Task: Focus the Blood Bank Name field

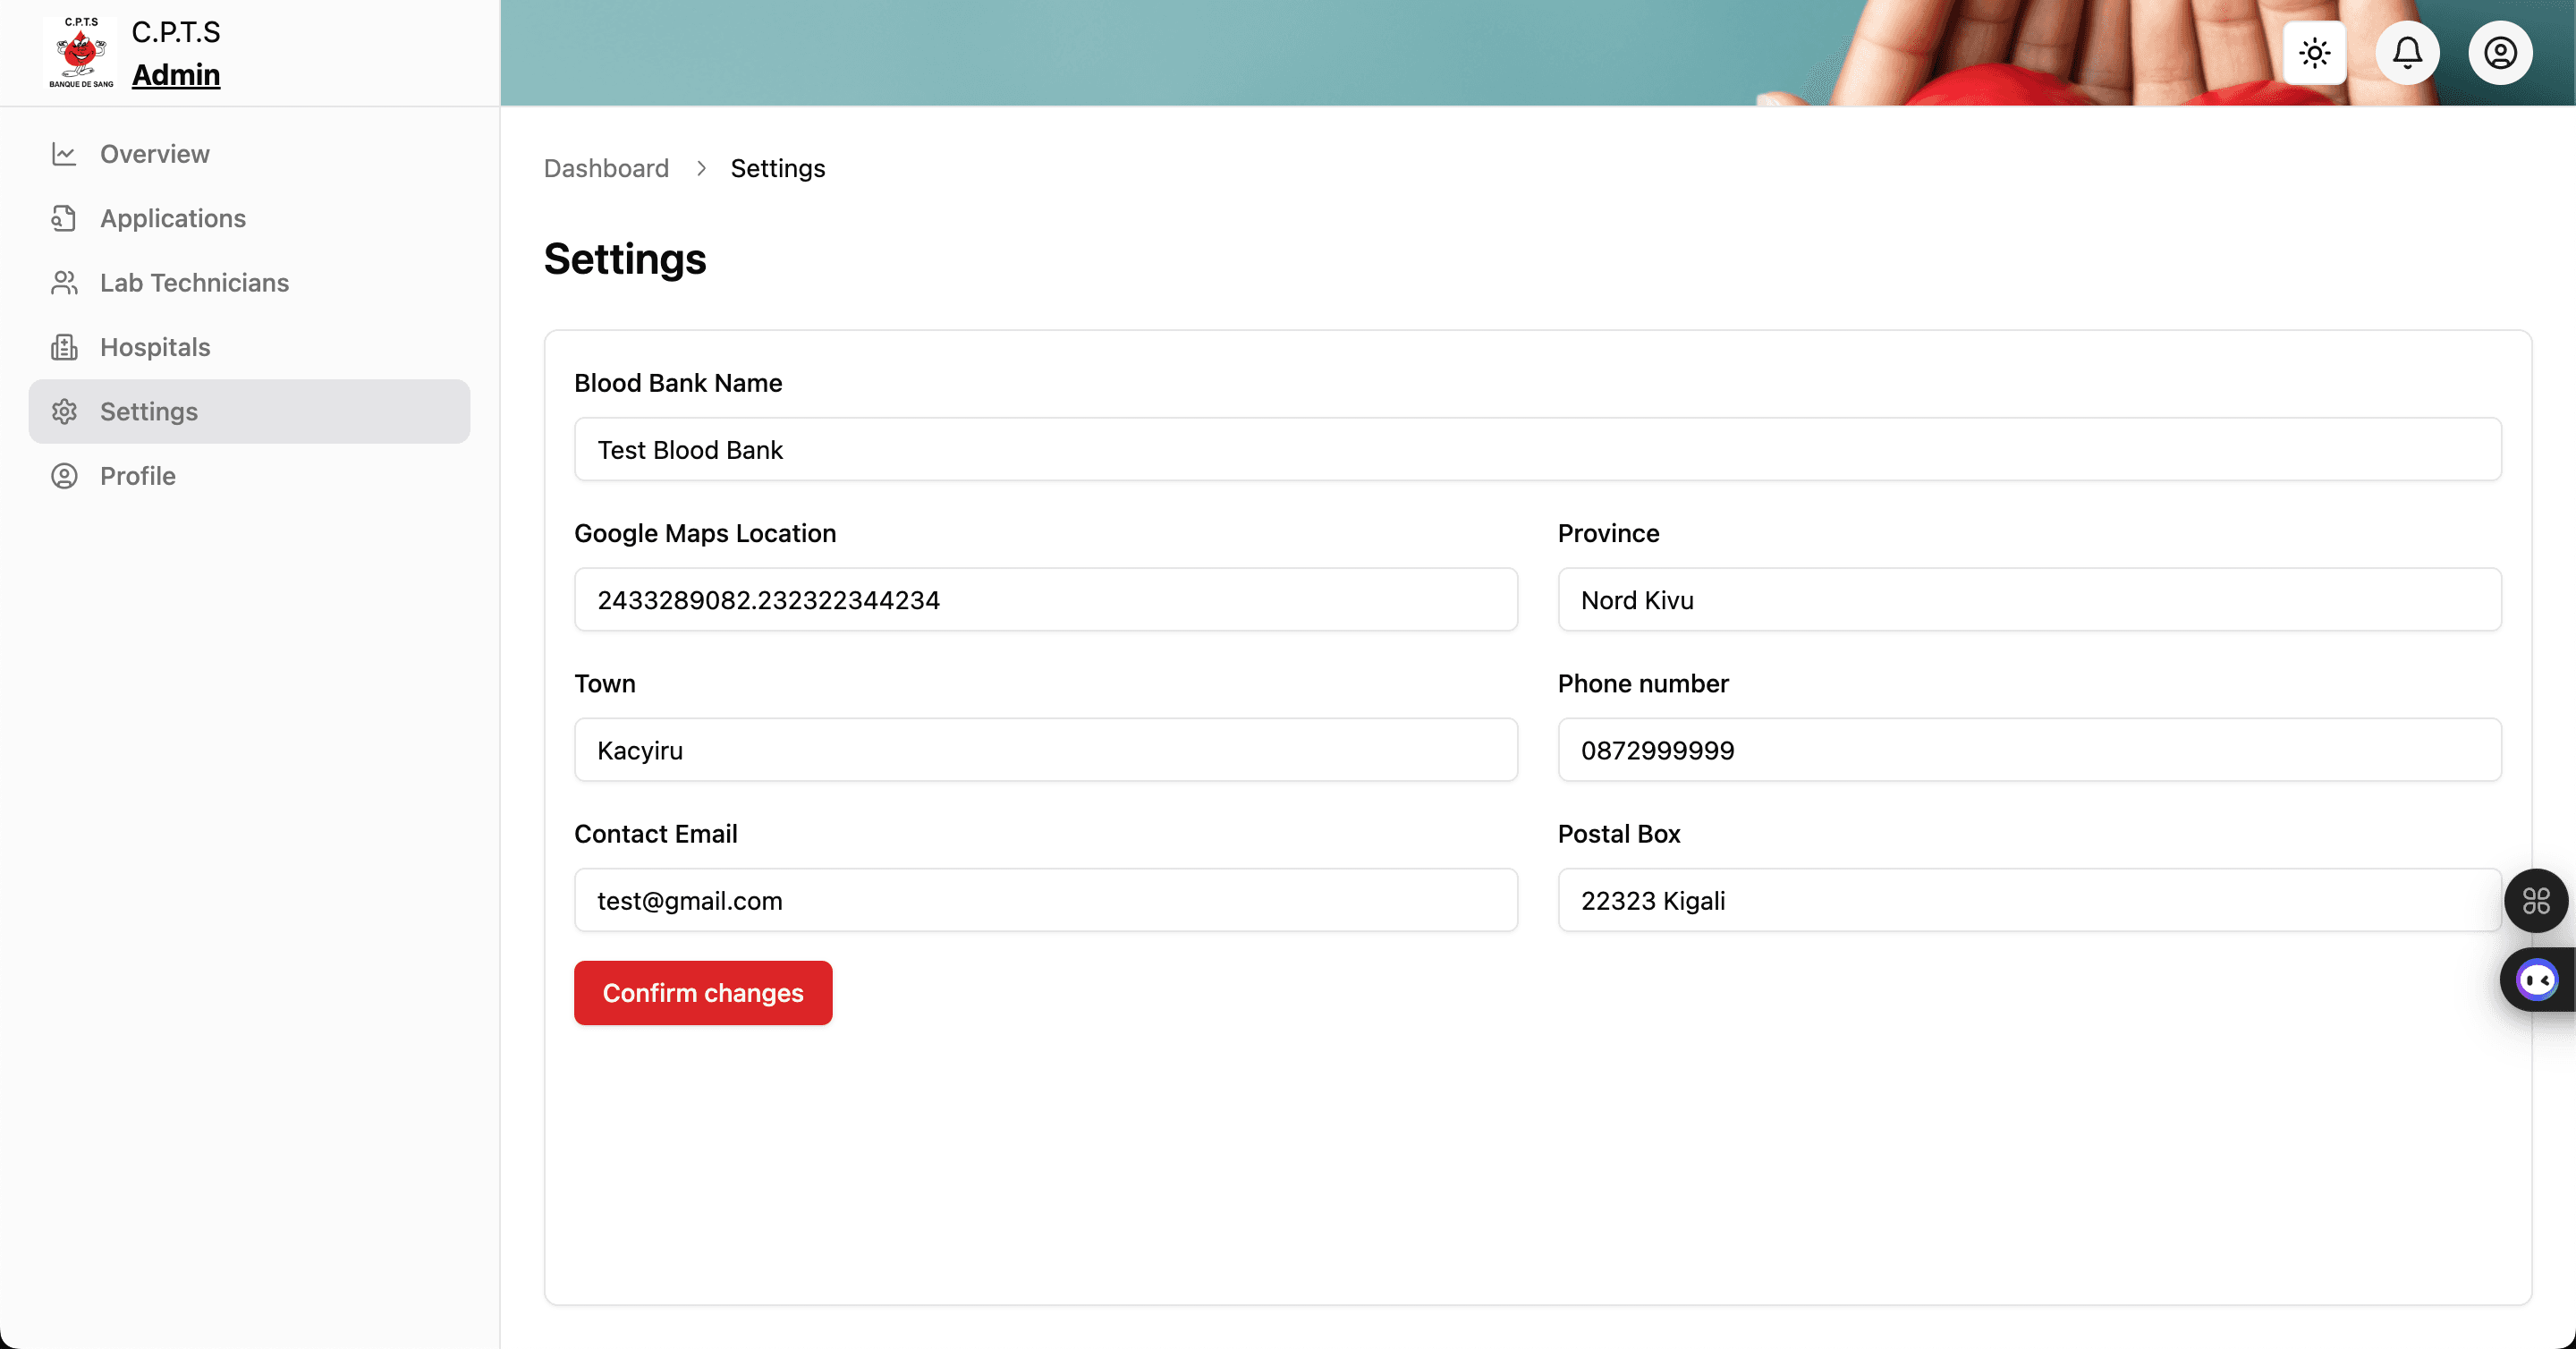Action: click(x=1537, y=450)
